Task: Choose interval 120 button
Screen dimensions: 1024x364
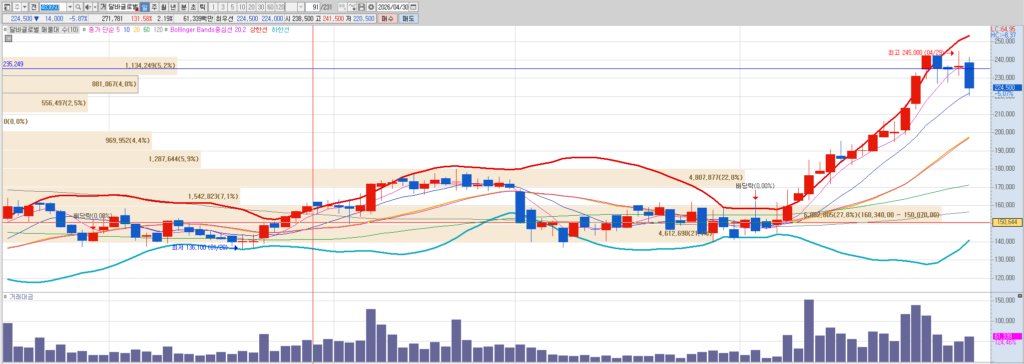Action: pos(280,7)
